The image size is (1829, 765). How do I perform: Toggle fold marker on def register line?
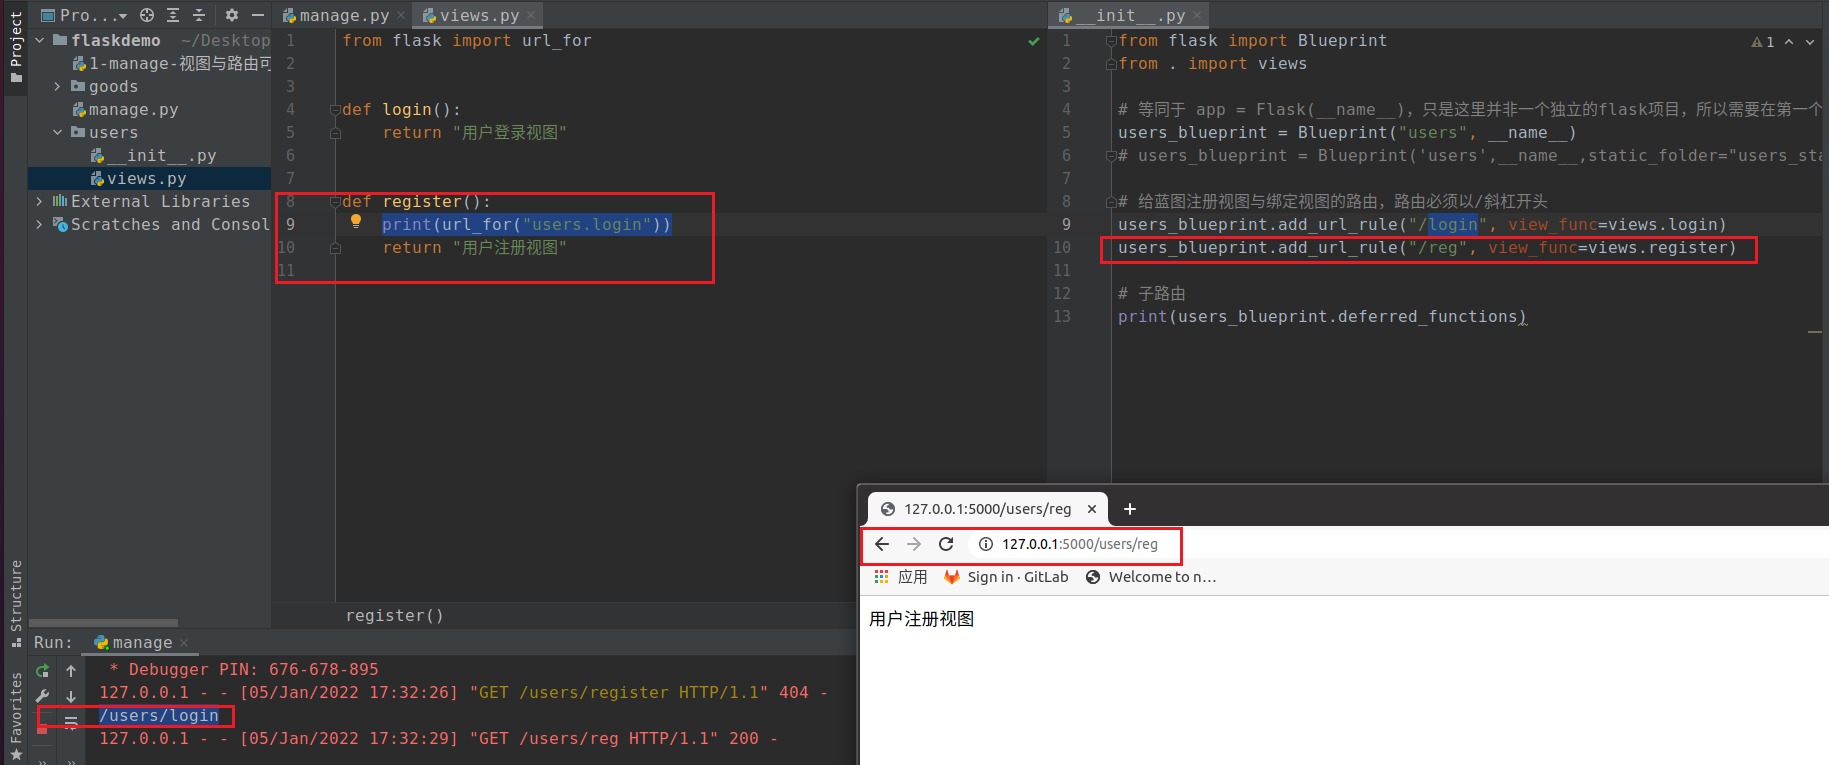point(336,202)
